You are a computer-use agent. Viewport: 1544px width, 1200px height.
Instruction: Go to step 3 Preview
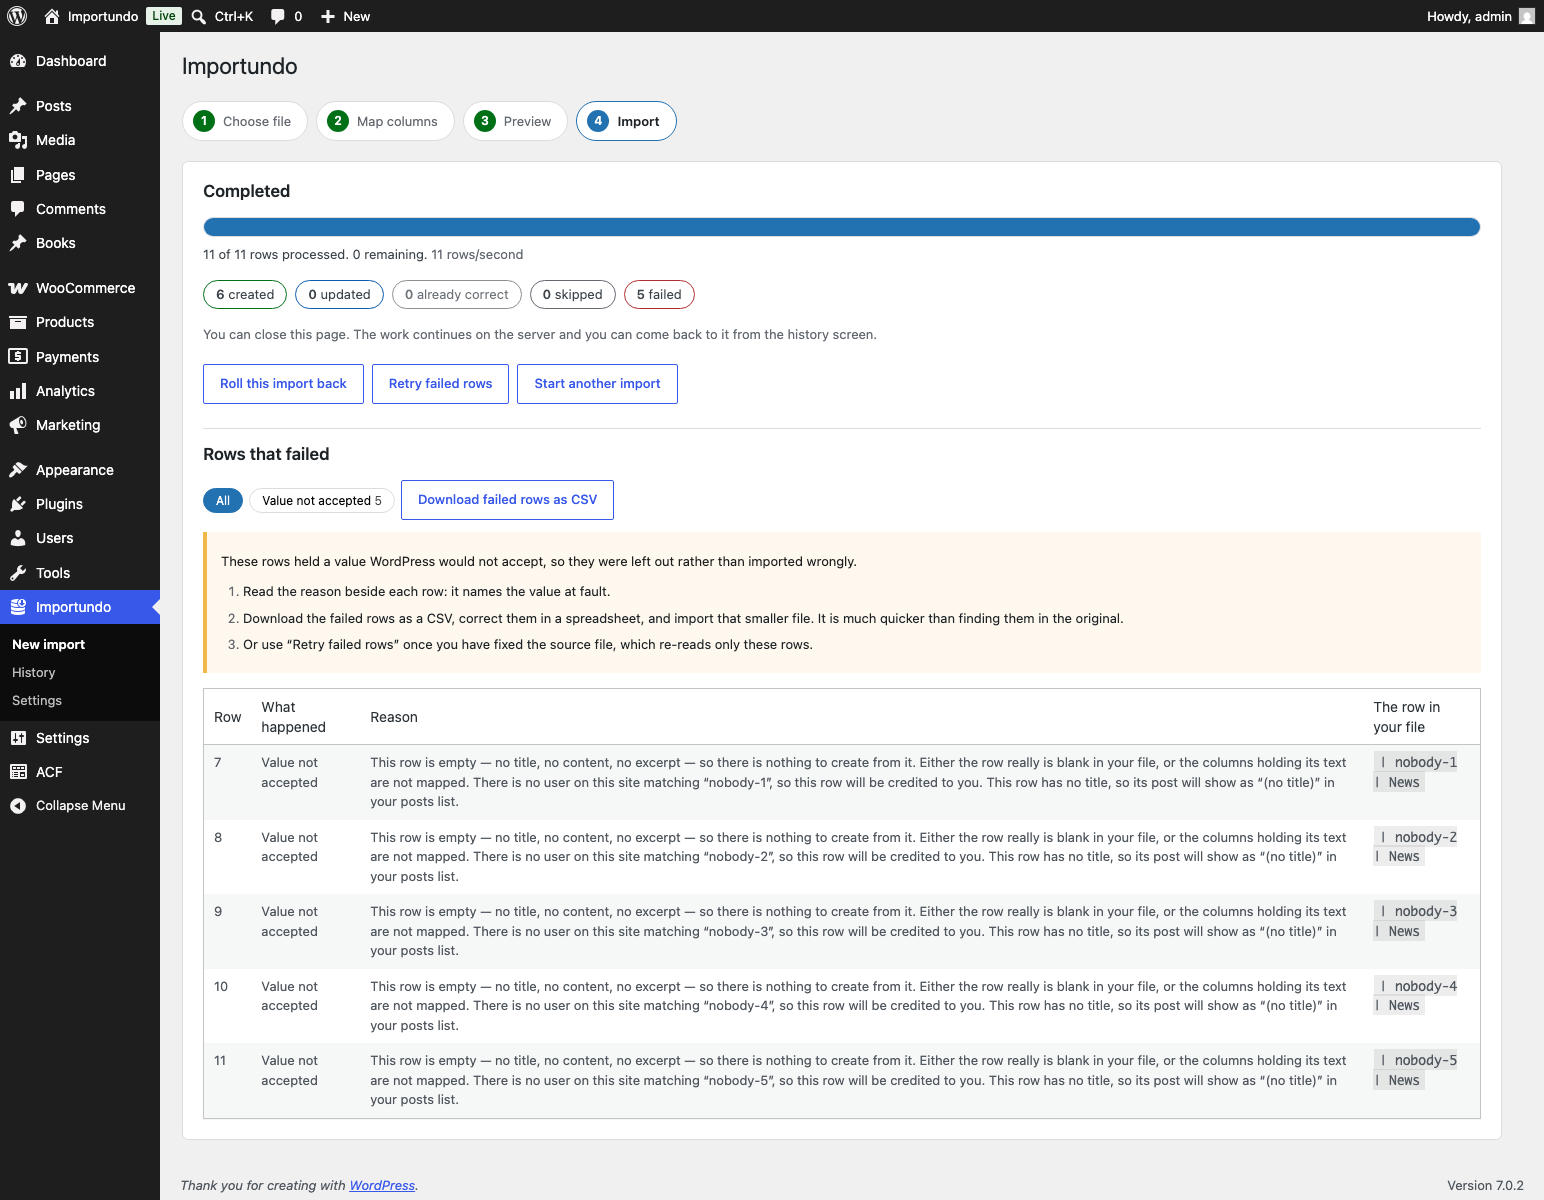515,121
